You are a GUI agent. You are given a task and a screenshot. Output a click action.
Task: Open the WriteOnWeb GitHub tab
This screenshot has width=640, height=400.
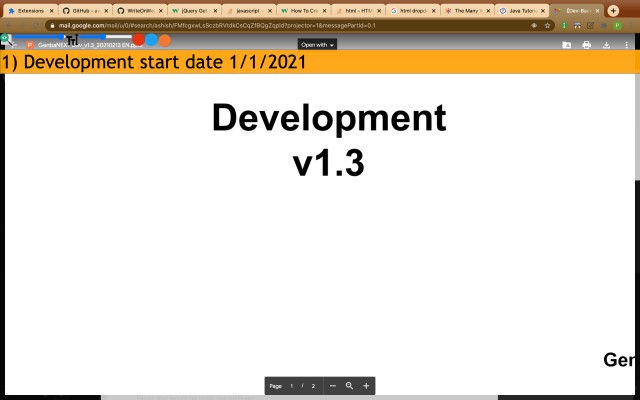pos(140,11)
